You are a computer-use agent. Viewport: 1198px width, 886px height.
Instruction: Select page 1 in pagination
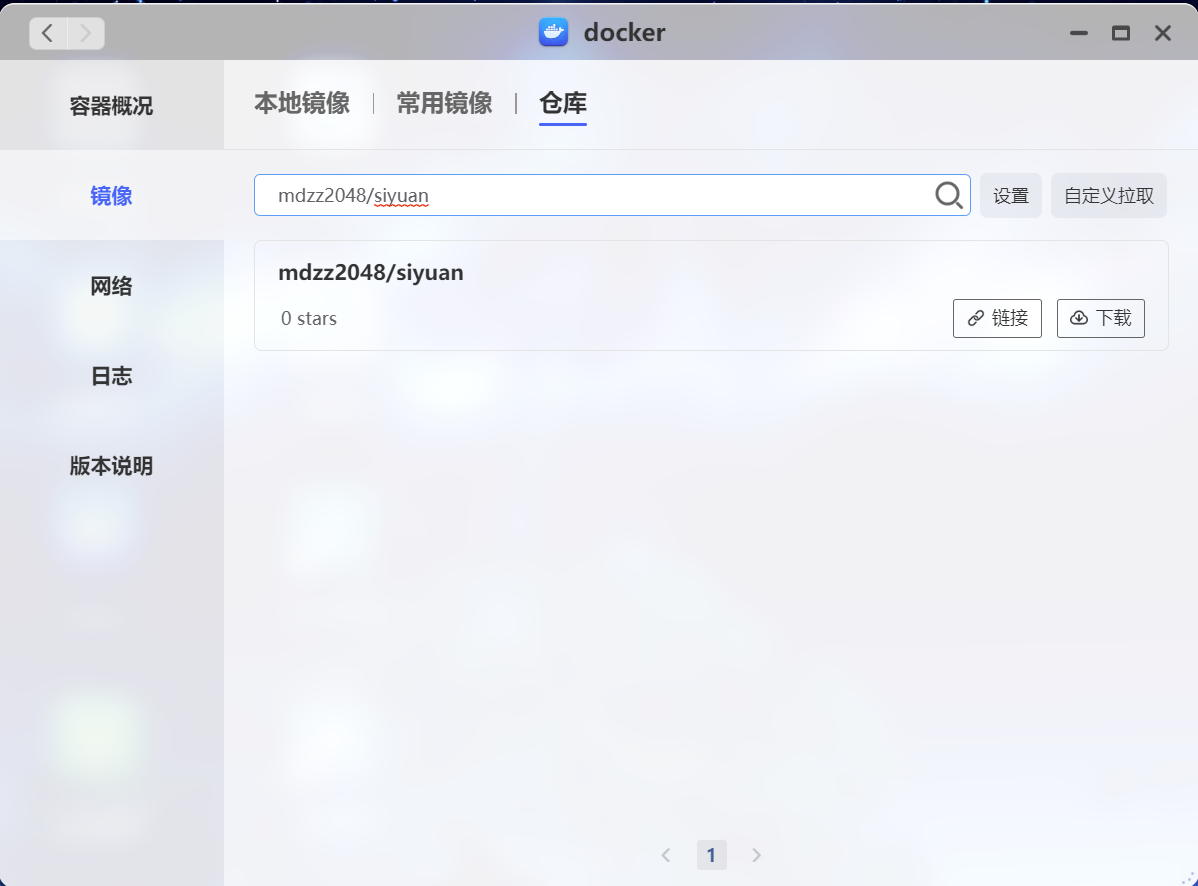711,855
